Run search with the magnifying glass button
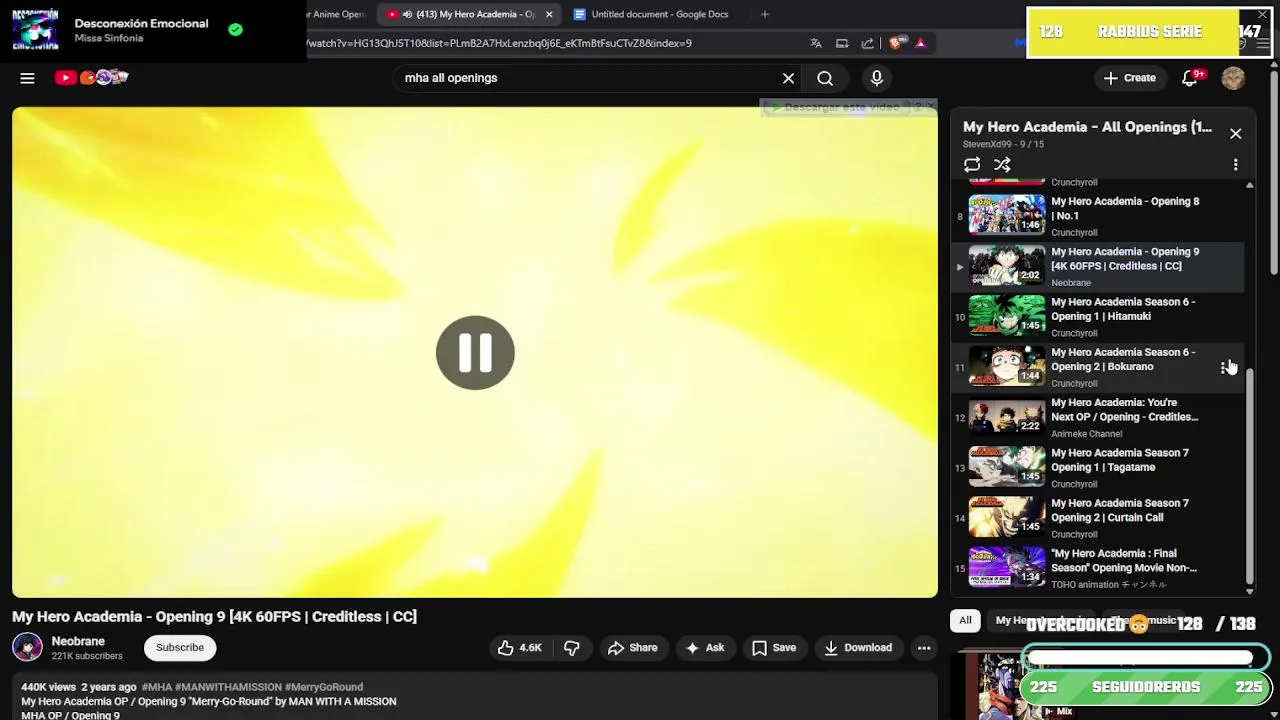The width and height of the screenshot is (1280, 720). coord(825,78)
